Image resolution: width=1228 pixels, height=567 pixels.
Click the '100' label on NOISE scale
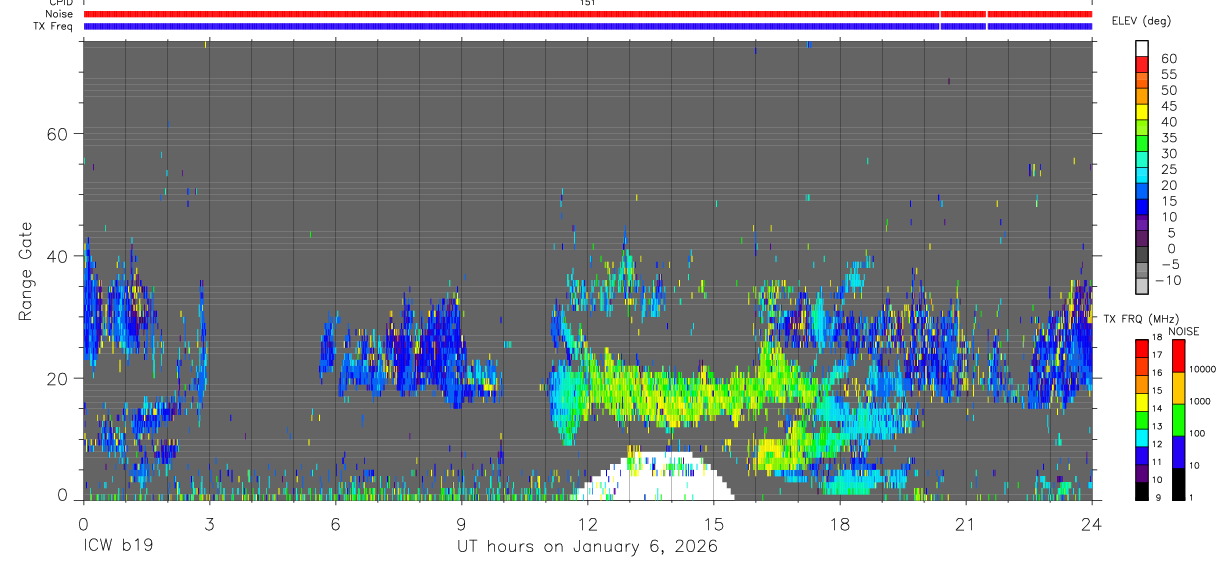(1197, 433)
